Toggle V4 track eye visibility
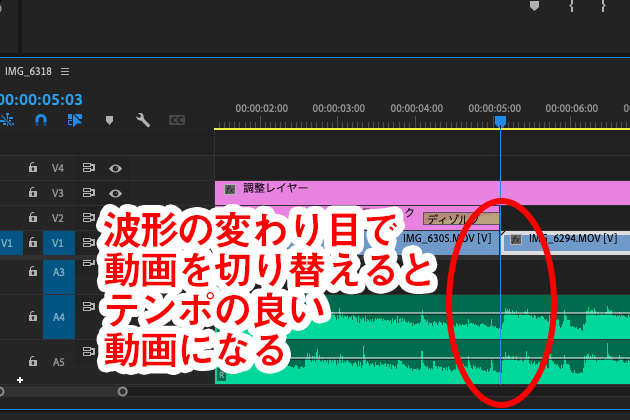This screenshot has width=630, height=420. 115,168
